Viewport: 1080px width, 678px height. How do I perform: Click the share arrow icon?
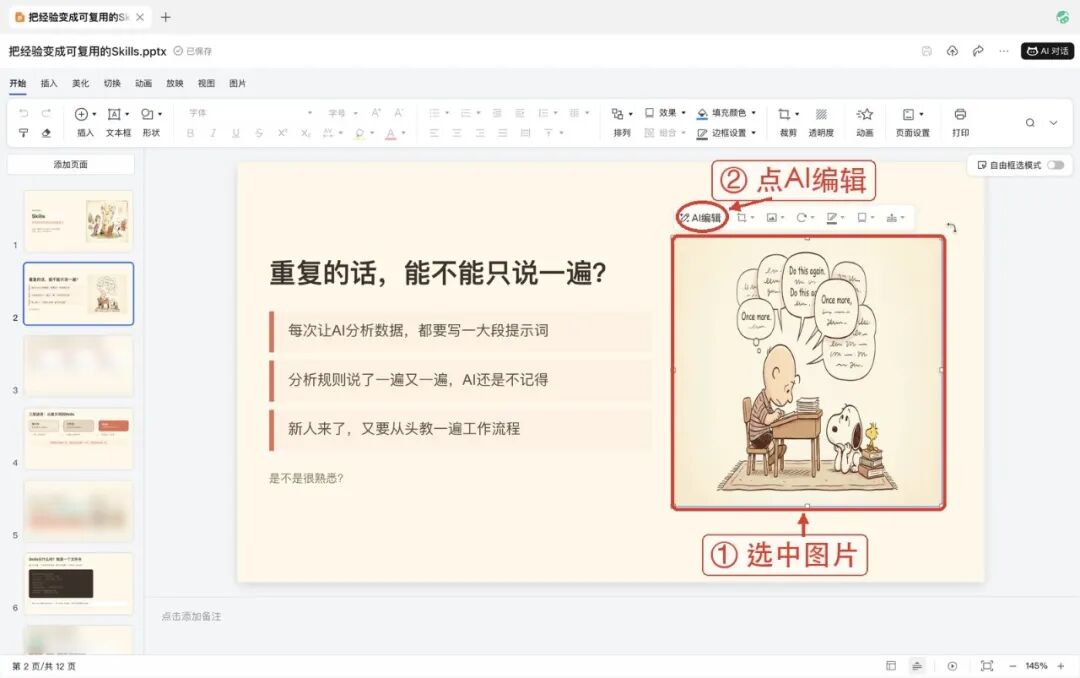[978, 51]
